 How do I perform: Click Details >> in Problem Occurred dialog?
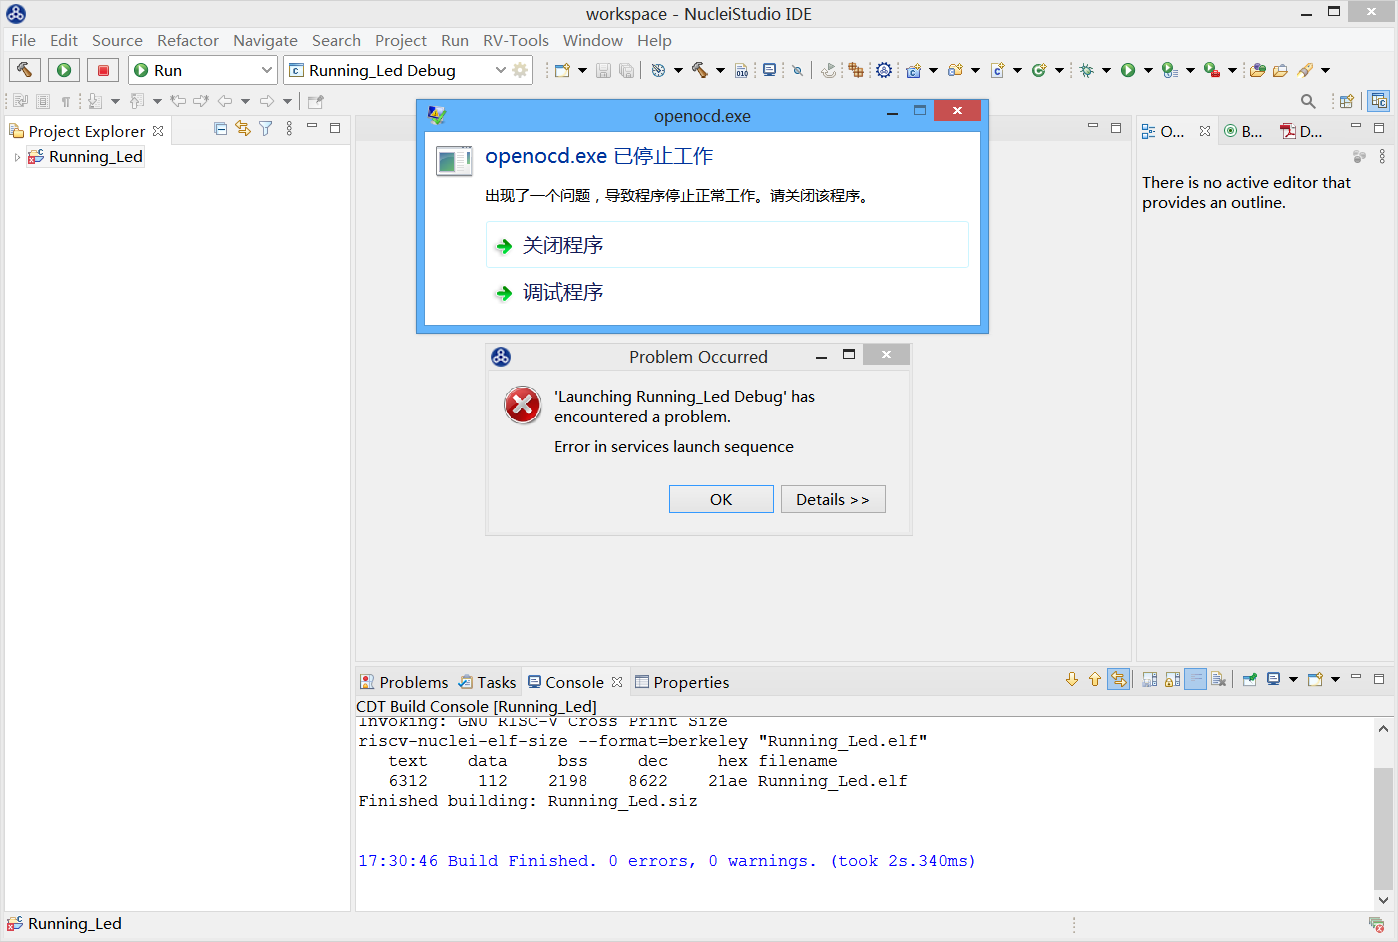833,499
